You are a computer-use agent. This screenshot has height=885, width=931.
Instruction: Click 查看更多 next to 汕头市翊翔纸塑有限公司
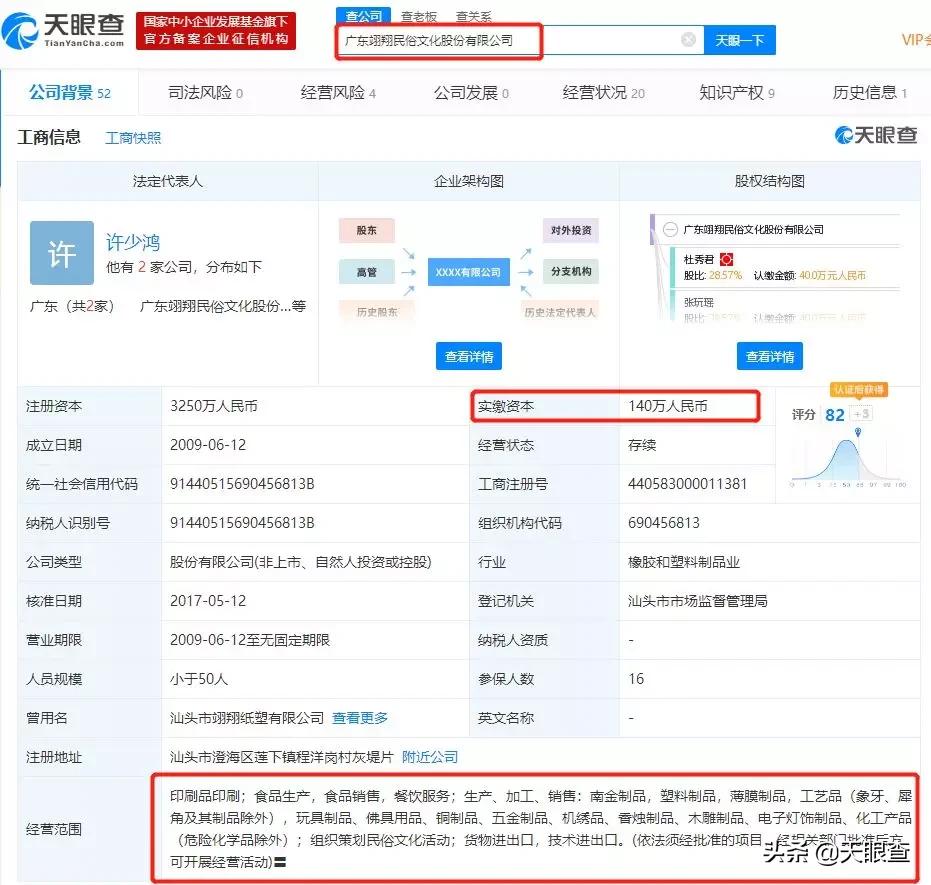359,718
